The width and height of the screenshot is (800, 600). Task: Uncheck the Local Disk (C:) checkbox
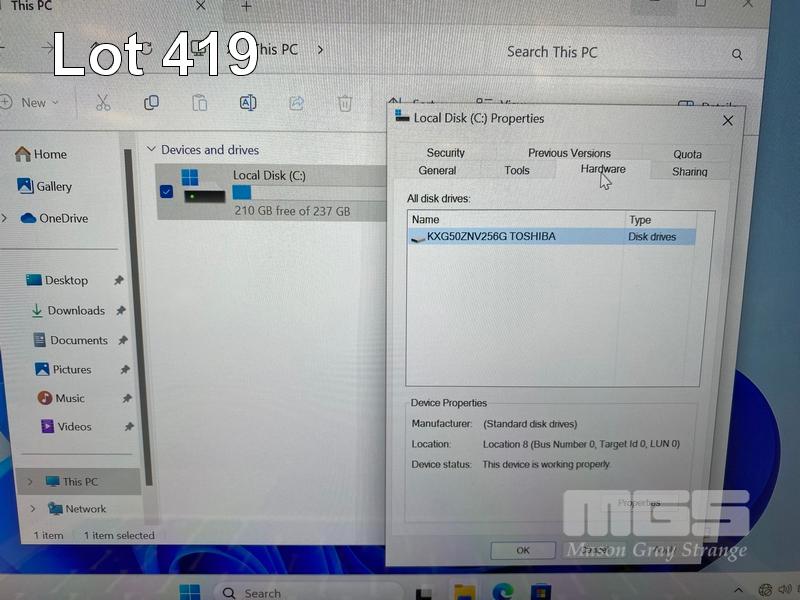(x=166, y=191)
